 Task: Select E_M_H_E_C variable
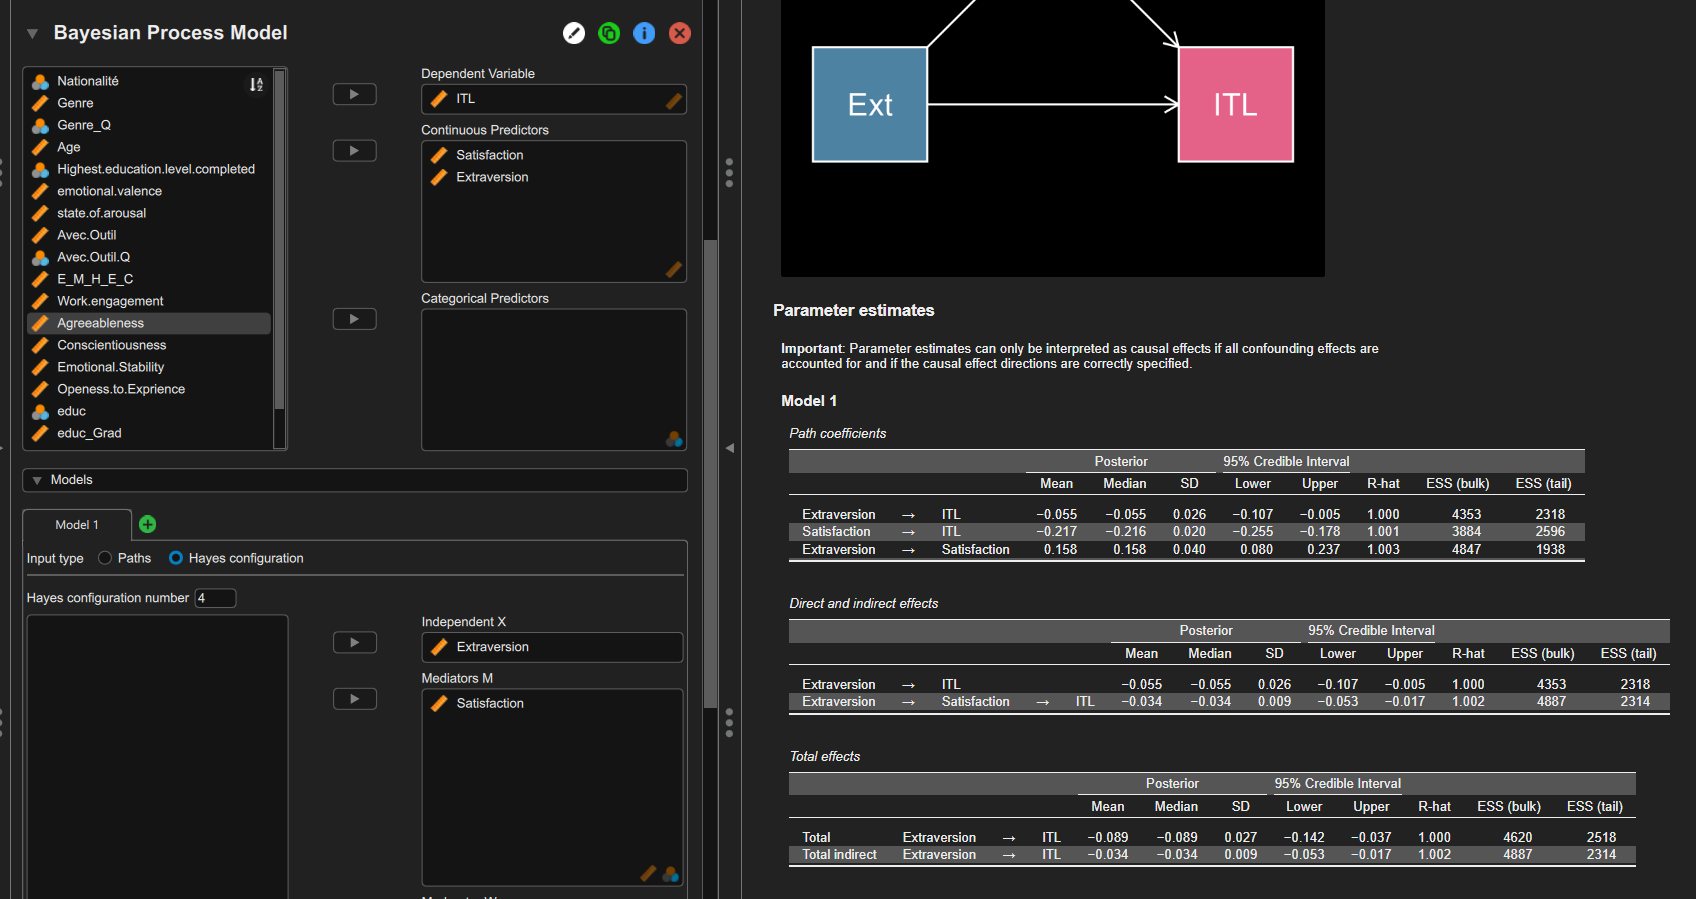[148, 279]
